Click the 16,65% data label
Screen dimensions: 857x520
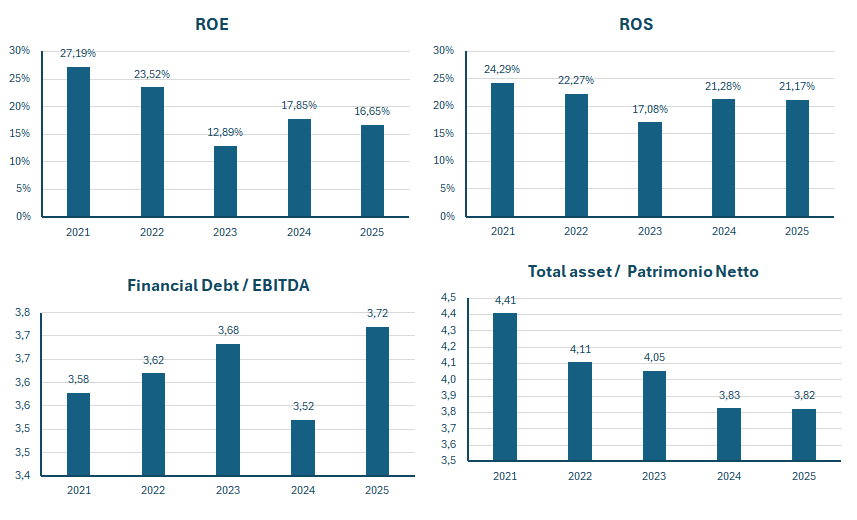click(372, 111)
